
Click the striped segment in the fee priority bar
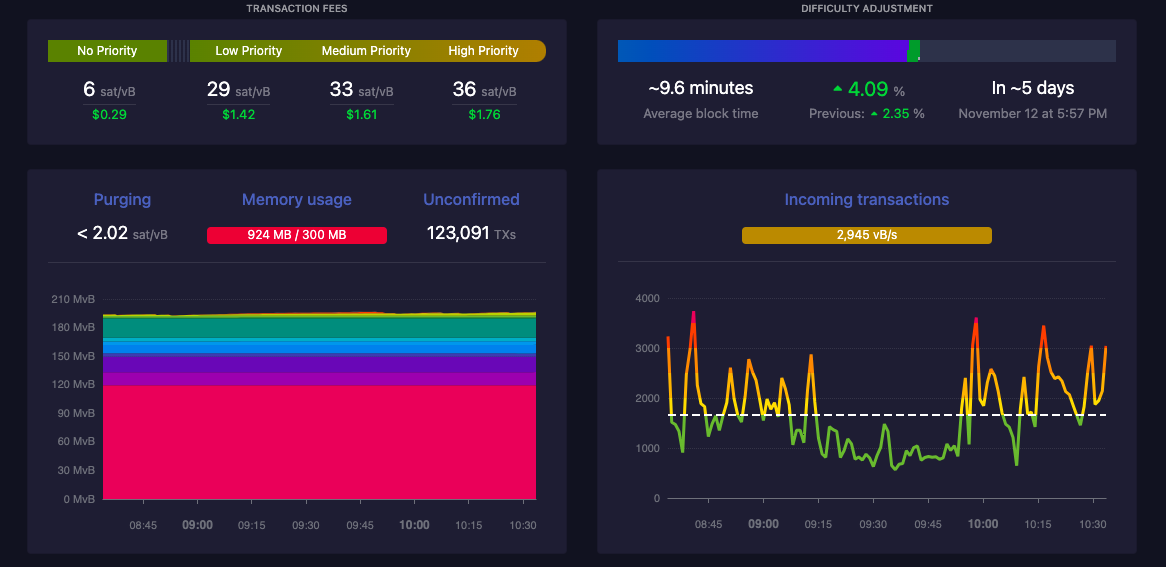point(178,51)
